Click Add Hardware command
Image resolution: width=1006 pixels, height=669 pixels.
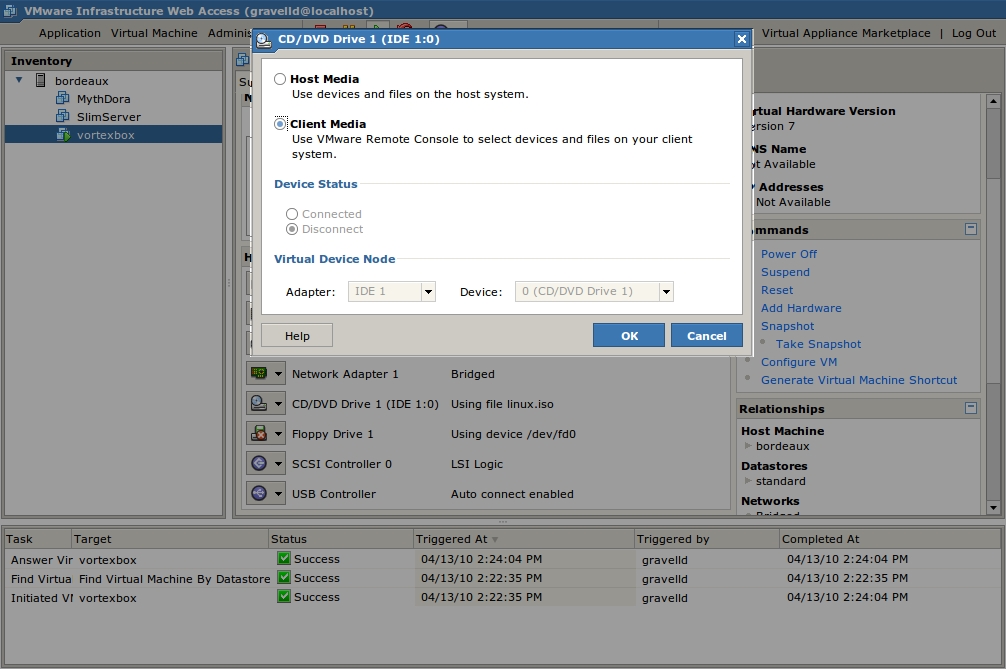[x=801, y=308]
